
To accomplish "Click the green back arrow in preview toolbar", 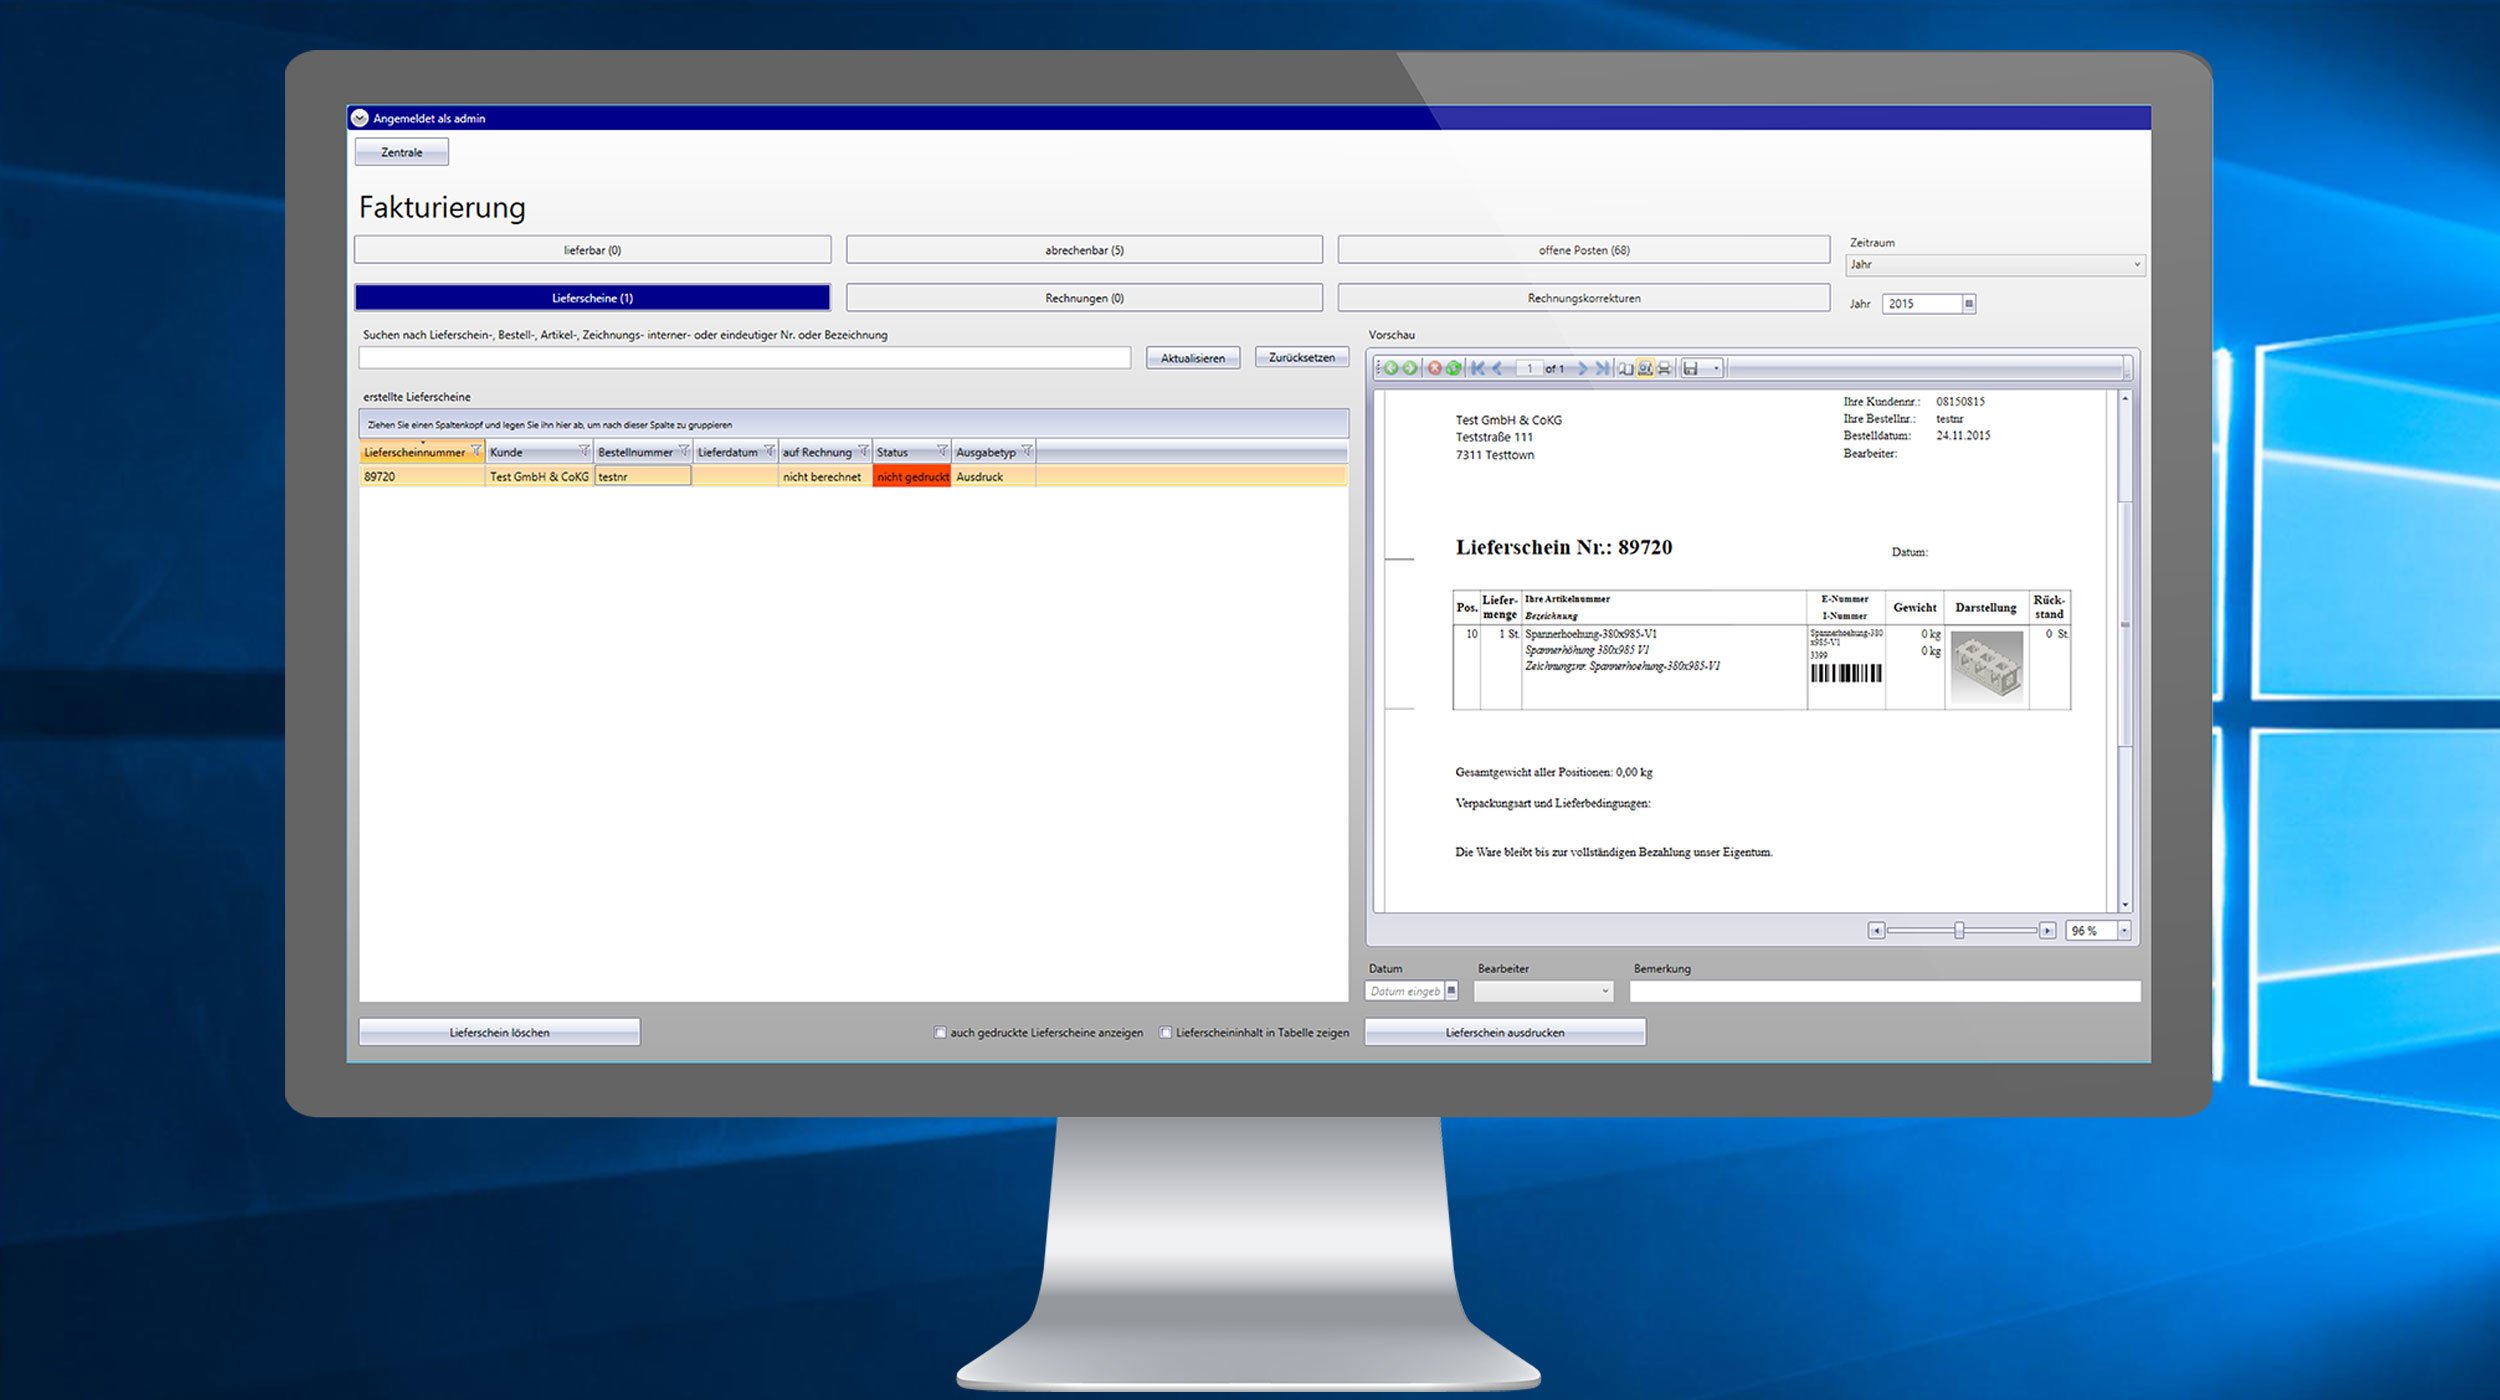I will coord(1390,369).
